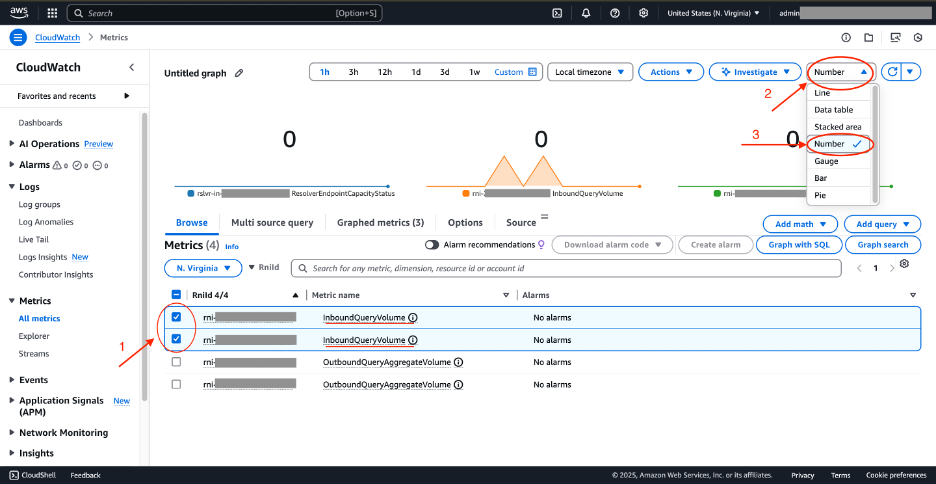Viewport: 936px width, 484px height.
Task: Open the Local timezone dropdown
Action: point(590,72)
